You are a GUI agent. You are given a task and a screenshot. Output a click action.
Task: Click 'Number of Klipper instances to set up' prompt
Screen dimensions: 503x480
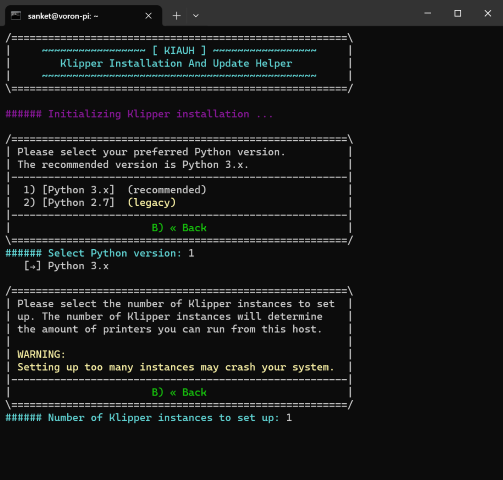coord(149,418)
